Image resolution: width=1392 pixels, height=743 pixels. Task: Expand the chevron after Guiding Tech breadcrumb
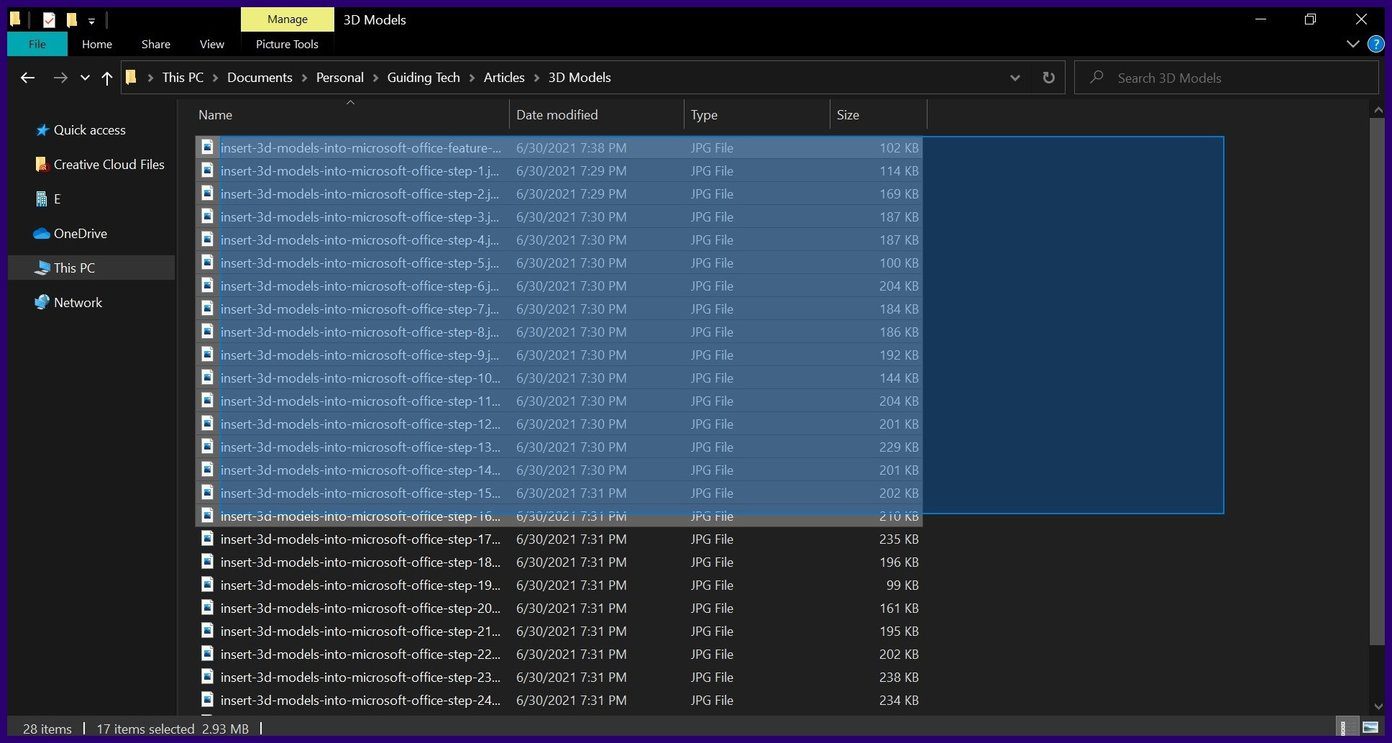[x=472, y=78]
